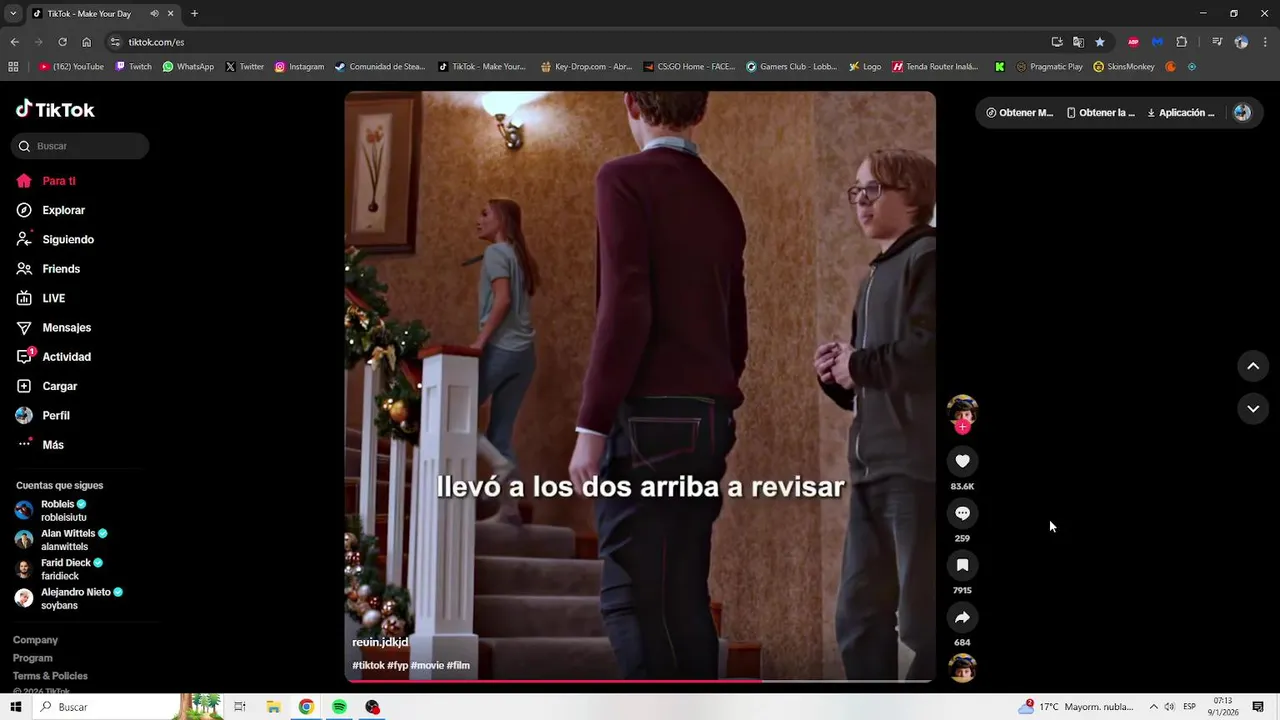This screenshot has width=1280, height=720.
Task: Open comments on the video
Action: coord(962,513)
